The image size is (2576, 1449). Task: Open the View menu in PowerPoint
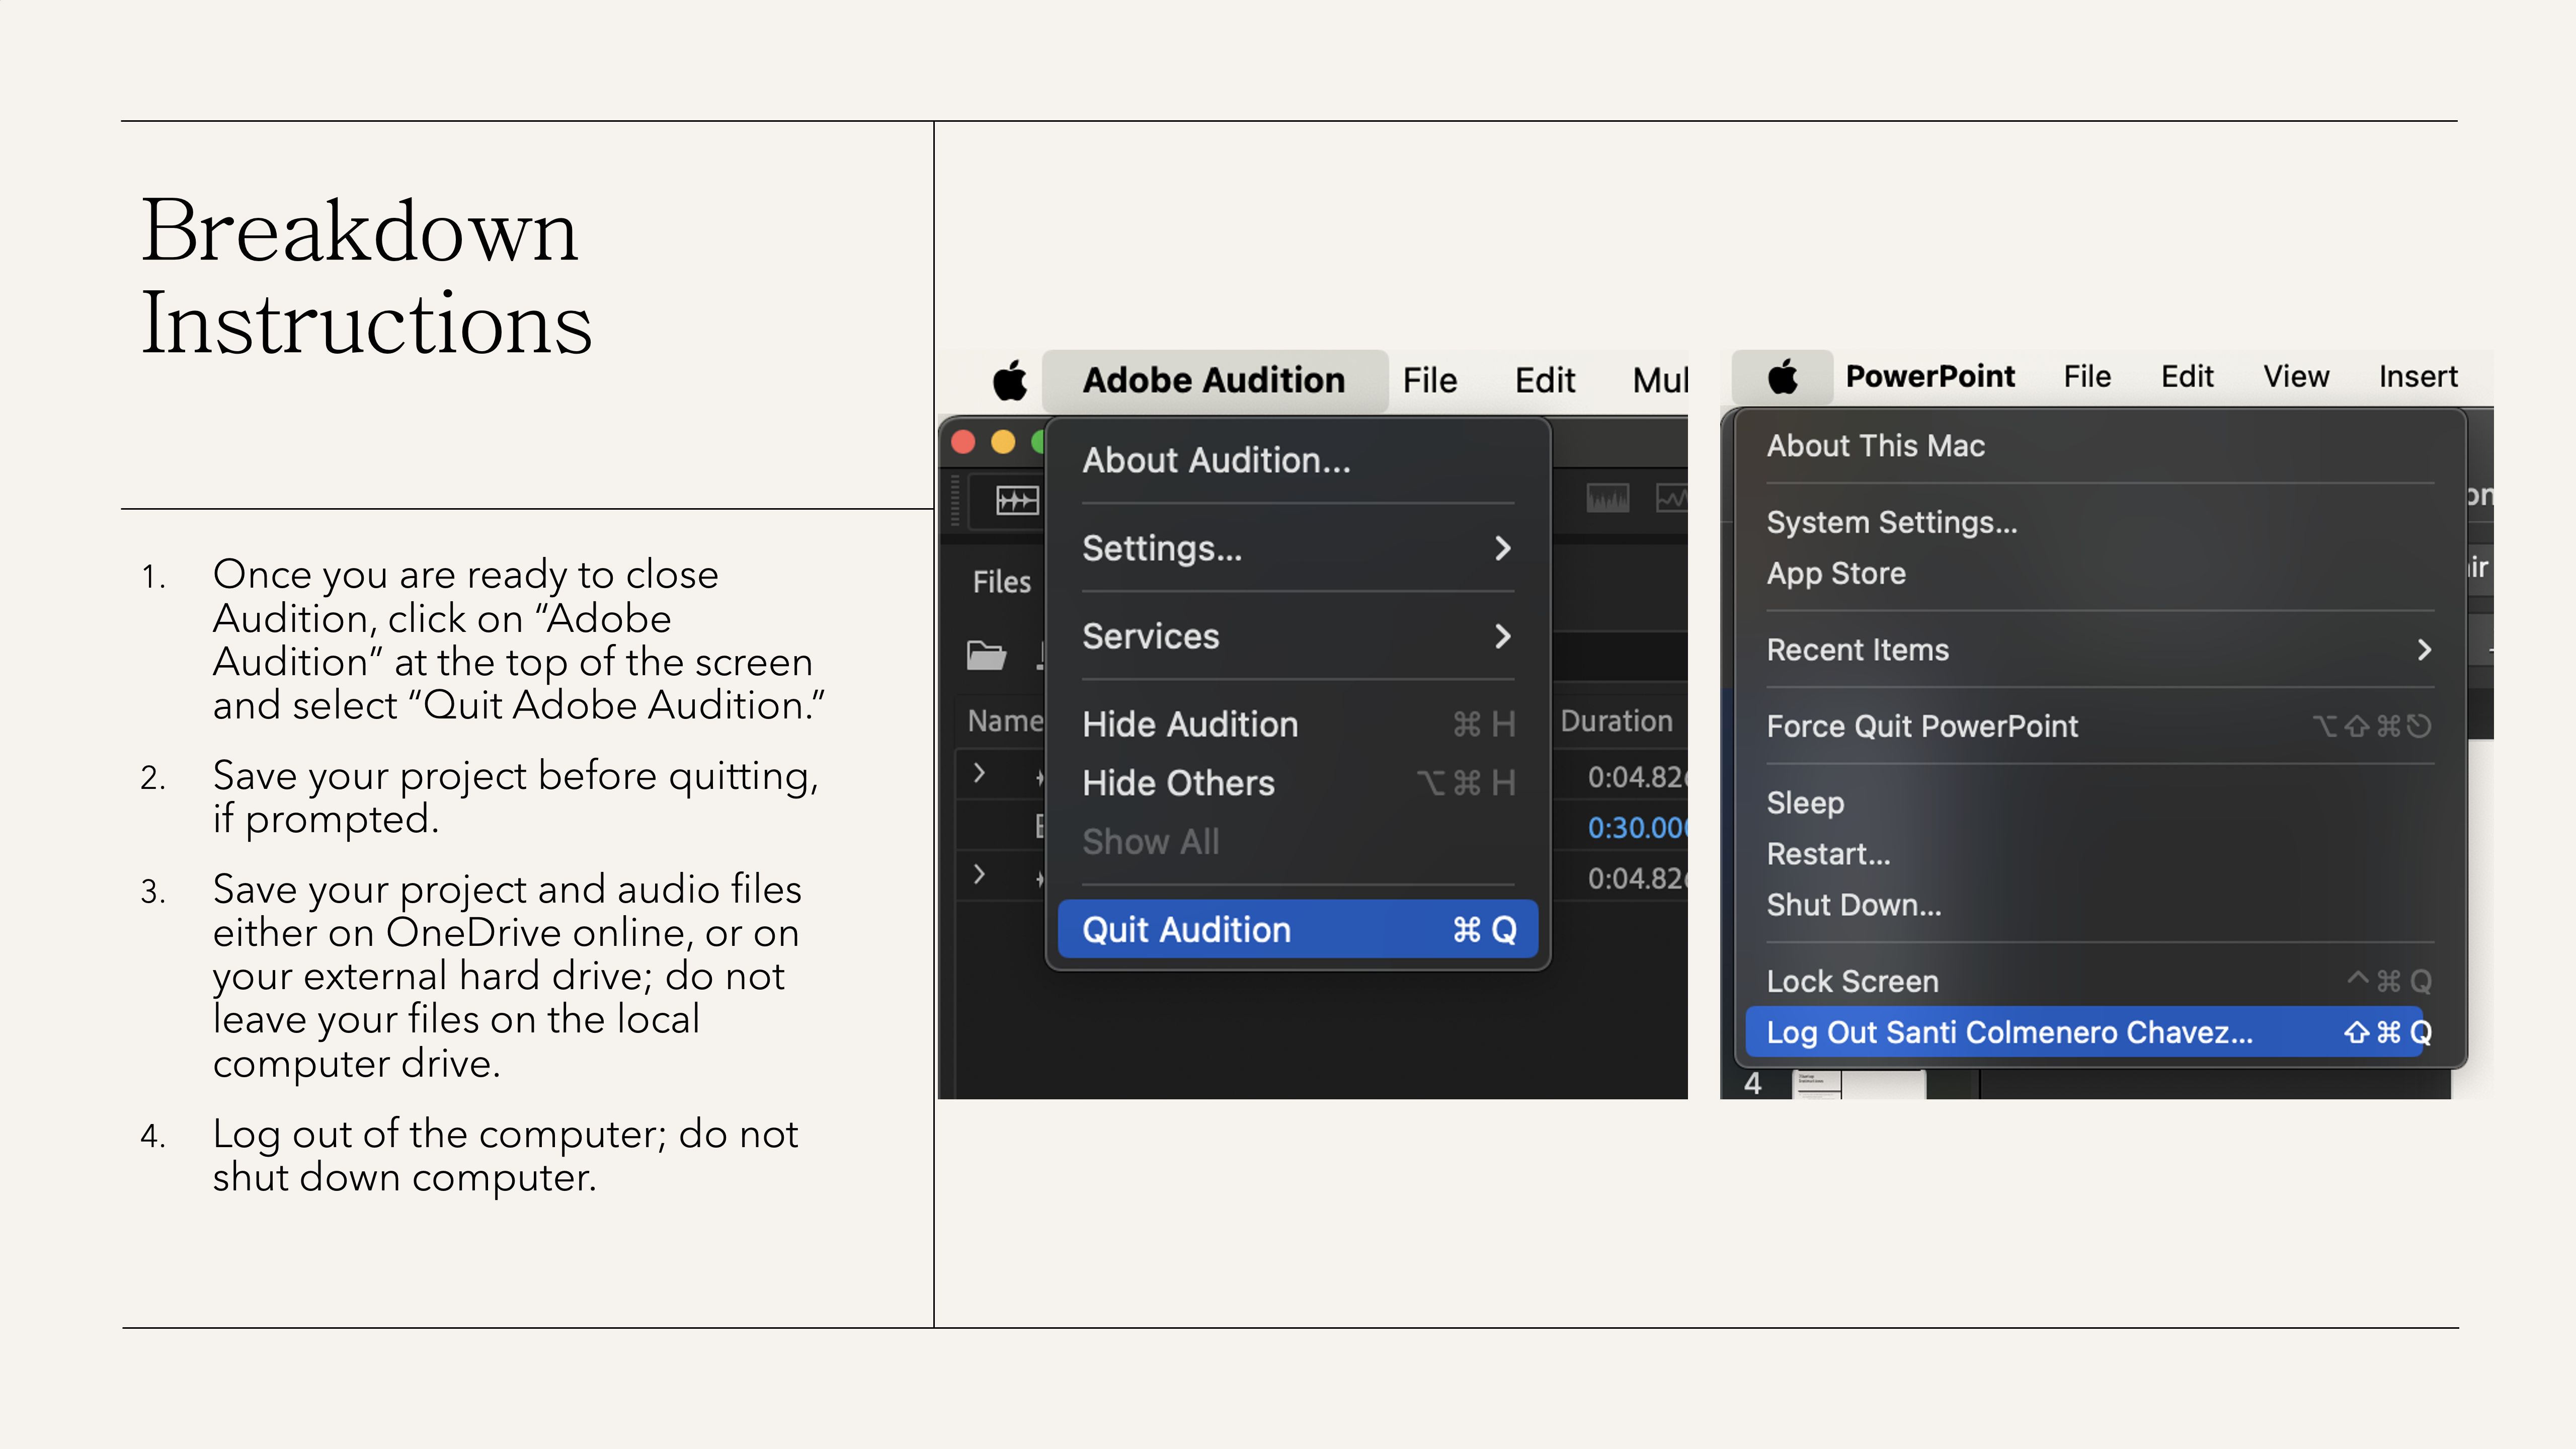point(2296,377)
